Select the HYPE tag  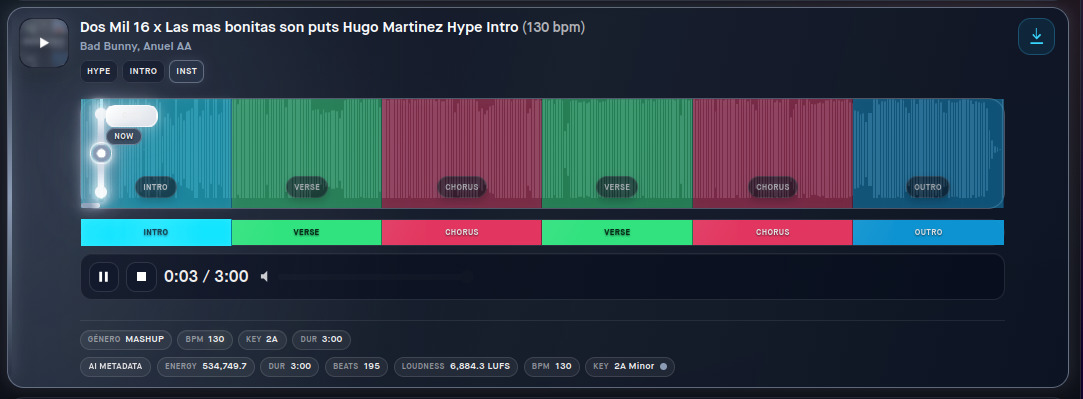[x=99, y=71]
